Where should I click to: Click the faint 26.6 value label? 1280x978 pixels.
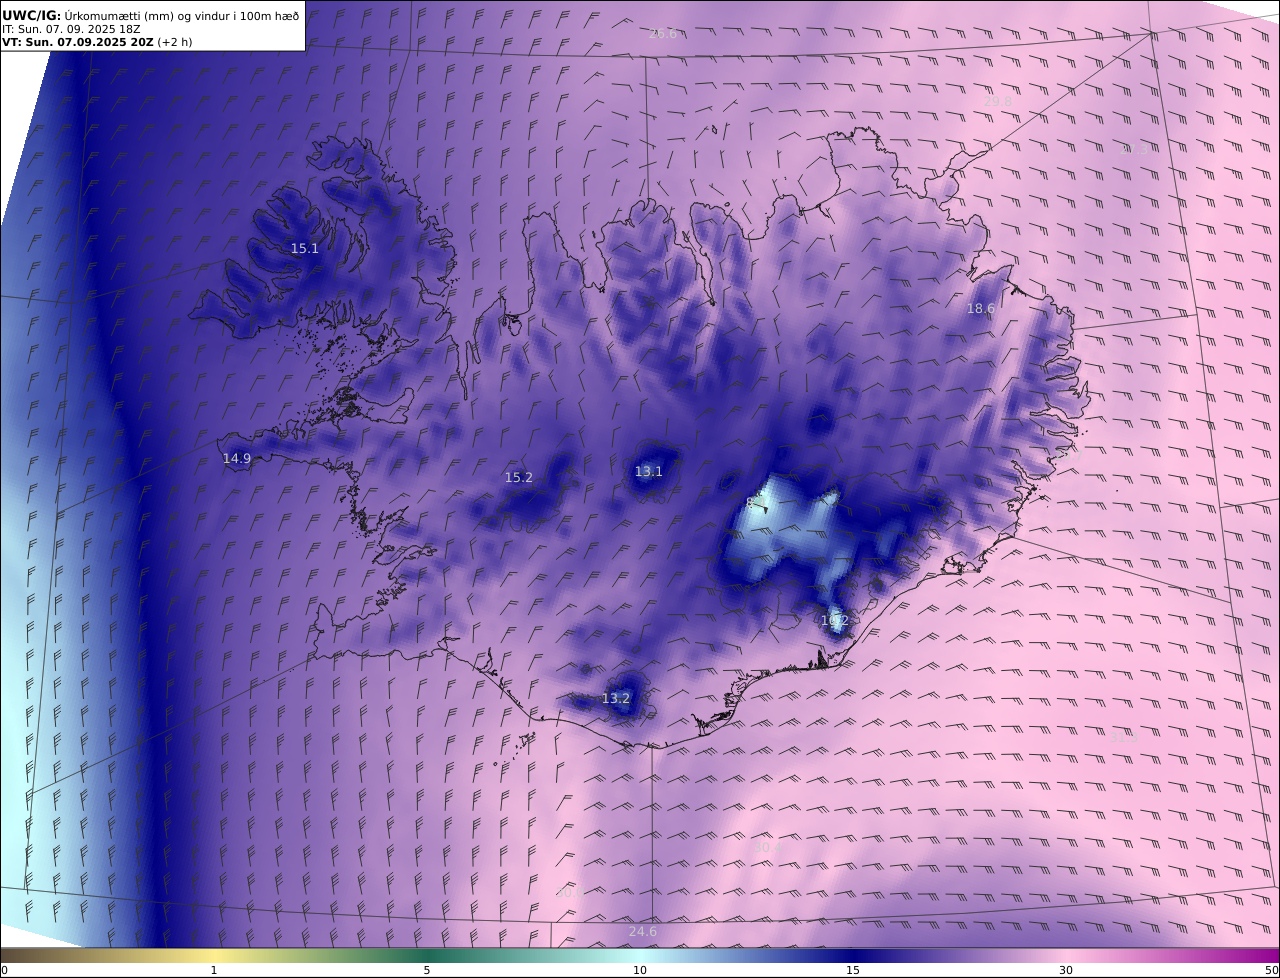point(663,34)
